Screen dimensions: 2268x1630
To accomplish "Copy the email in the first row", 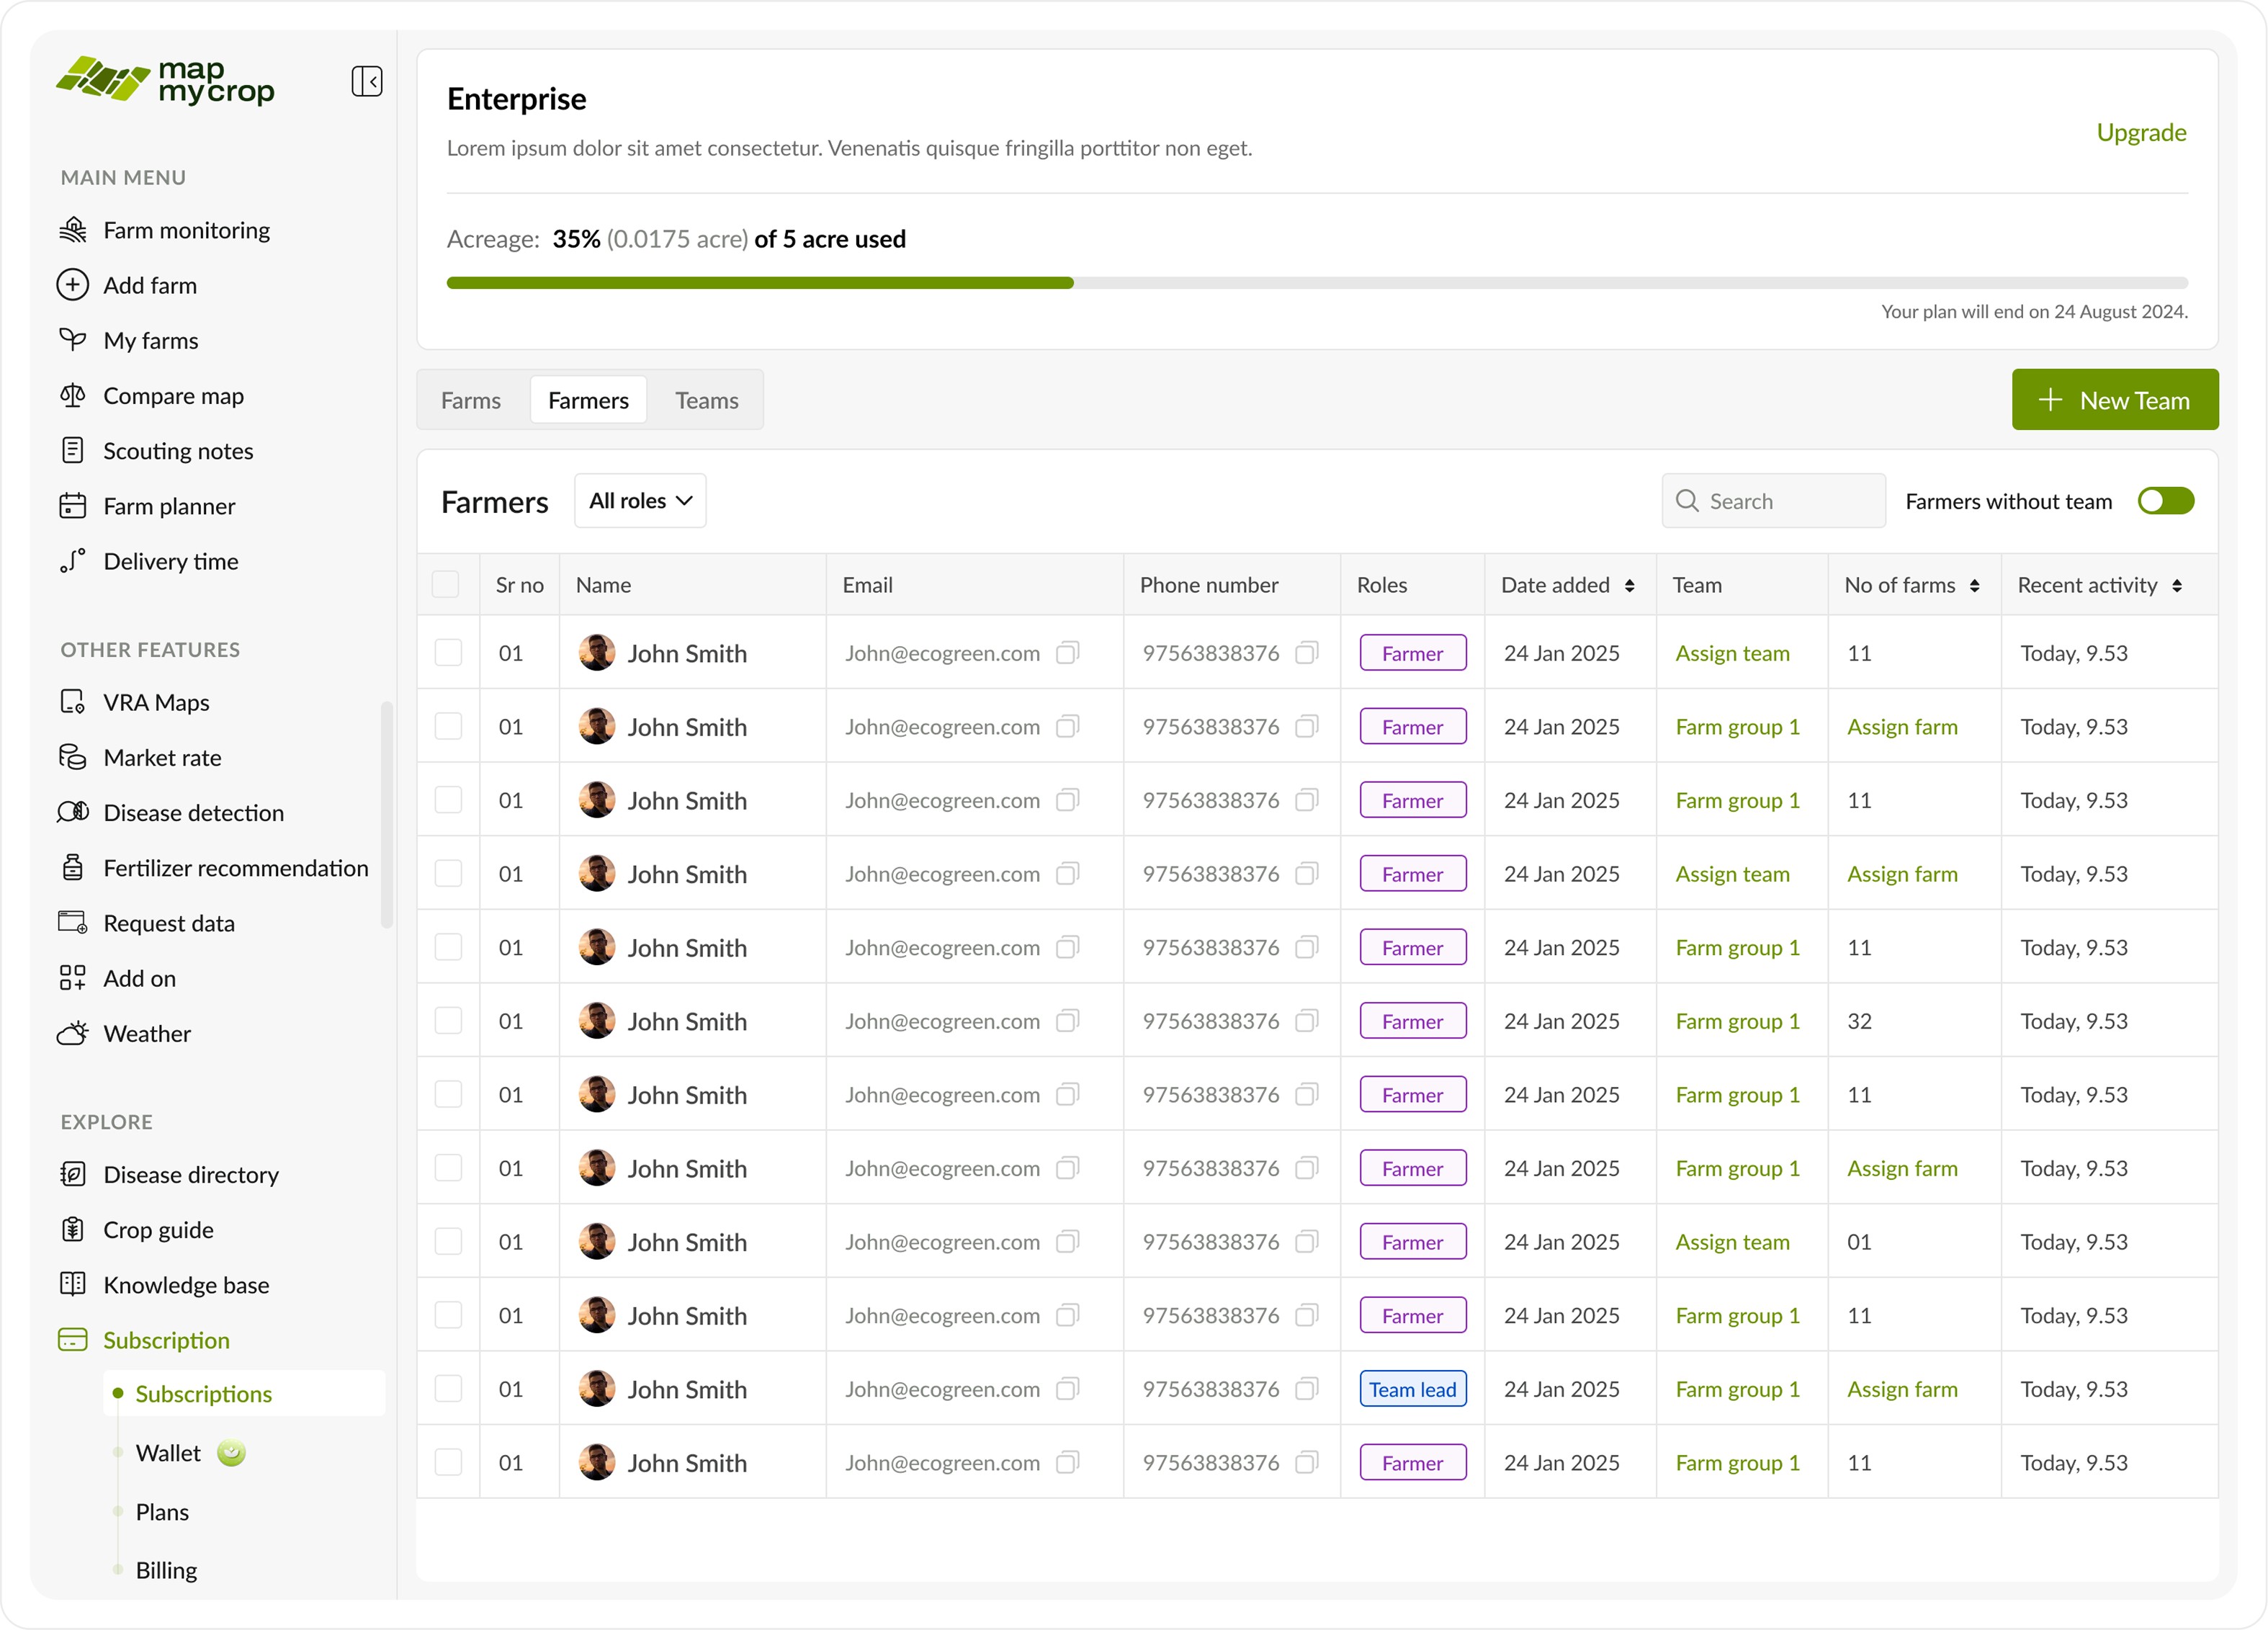I will coord(1067,653).
